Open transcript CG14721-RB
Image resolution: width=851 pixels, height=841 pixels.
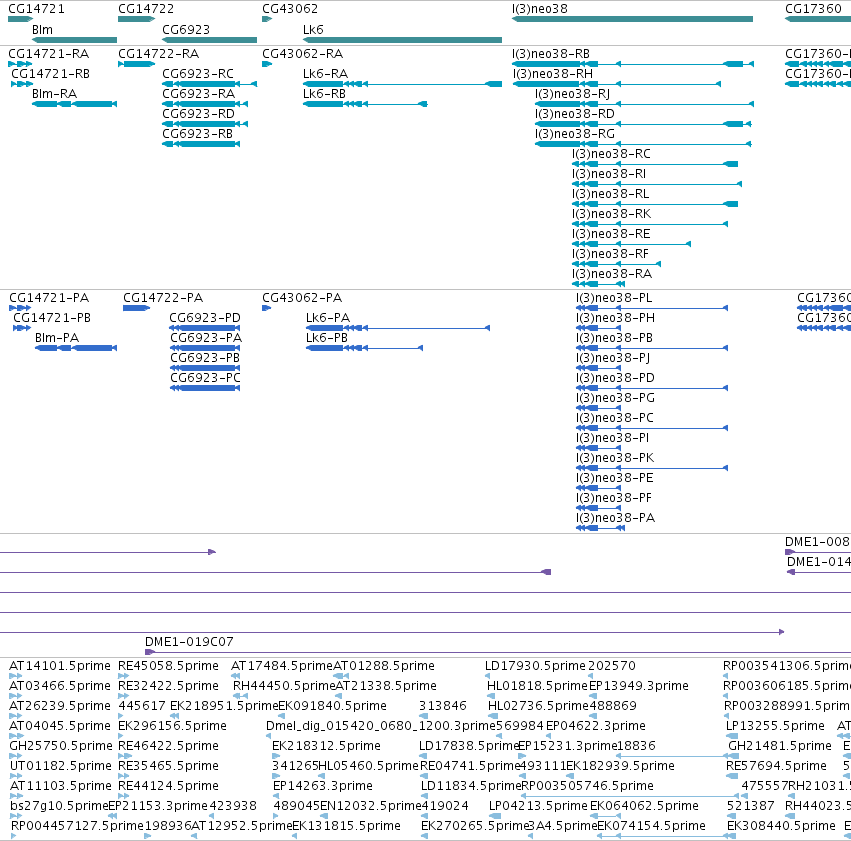click(x=50, y=74)
